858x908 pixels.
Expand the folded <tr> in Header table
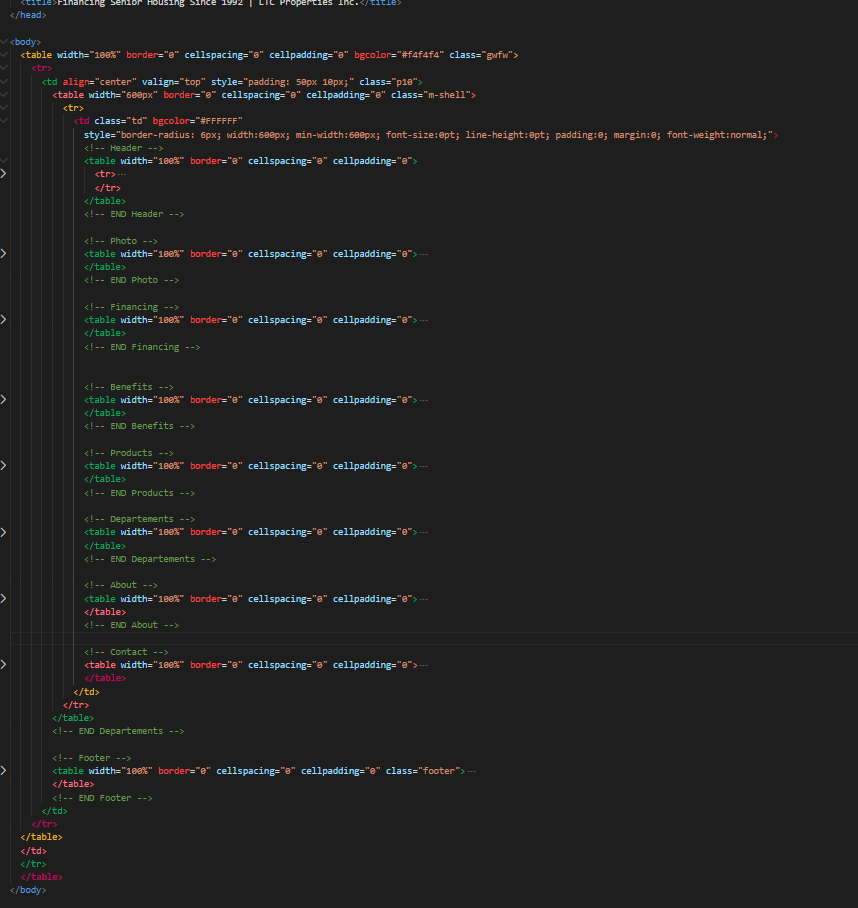tap(3, 174)
